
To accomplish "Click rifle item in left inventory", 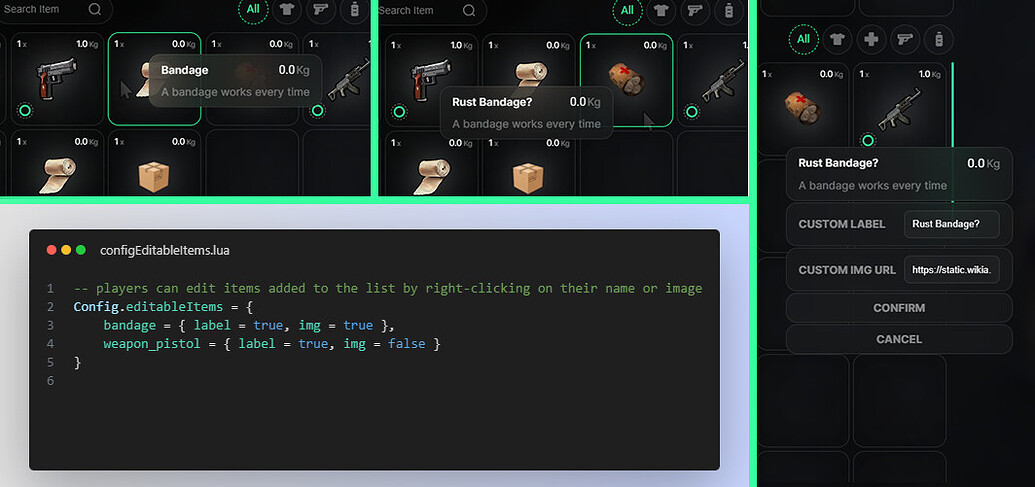I will (337, 79).
